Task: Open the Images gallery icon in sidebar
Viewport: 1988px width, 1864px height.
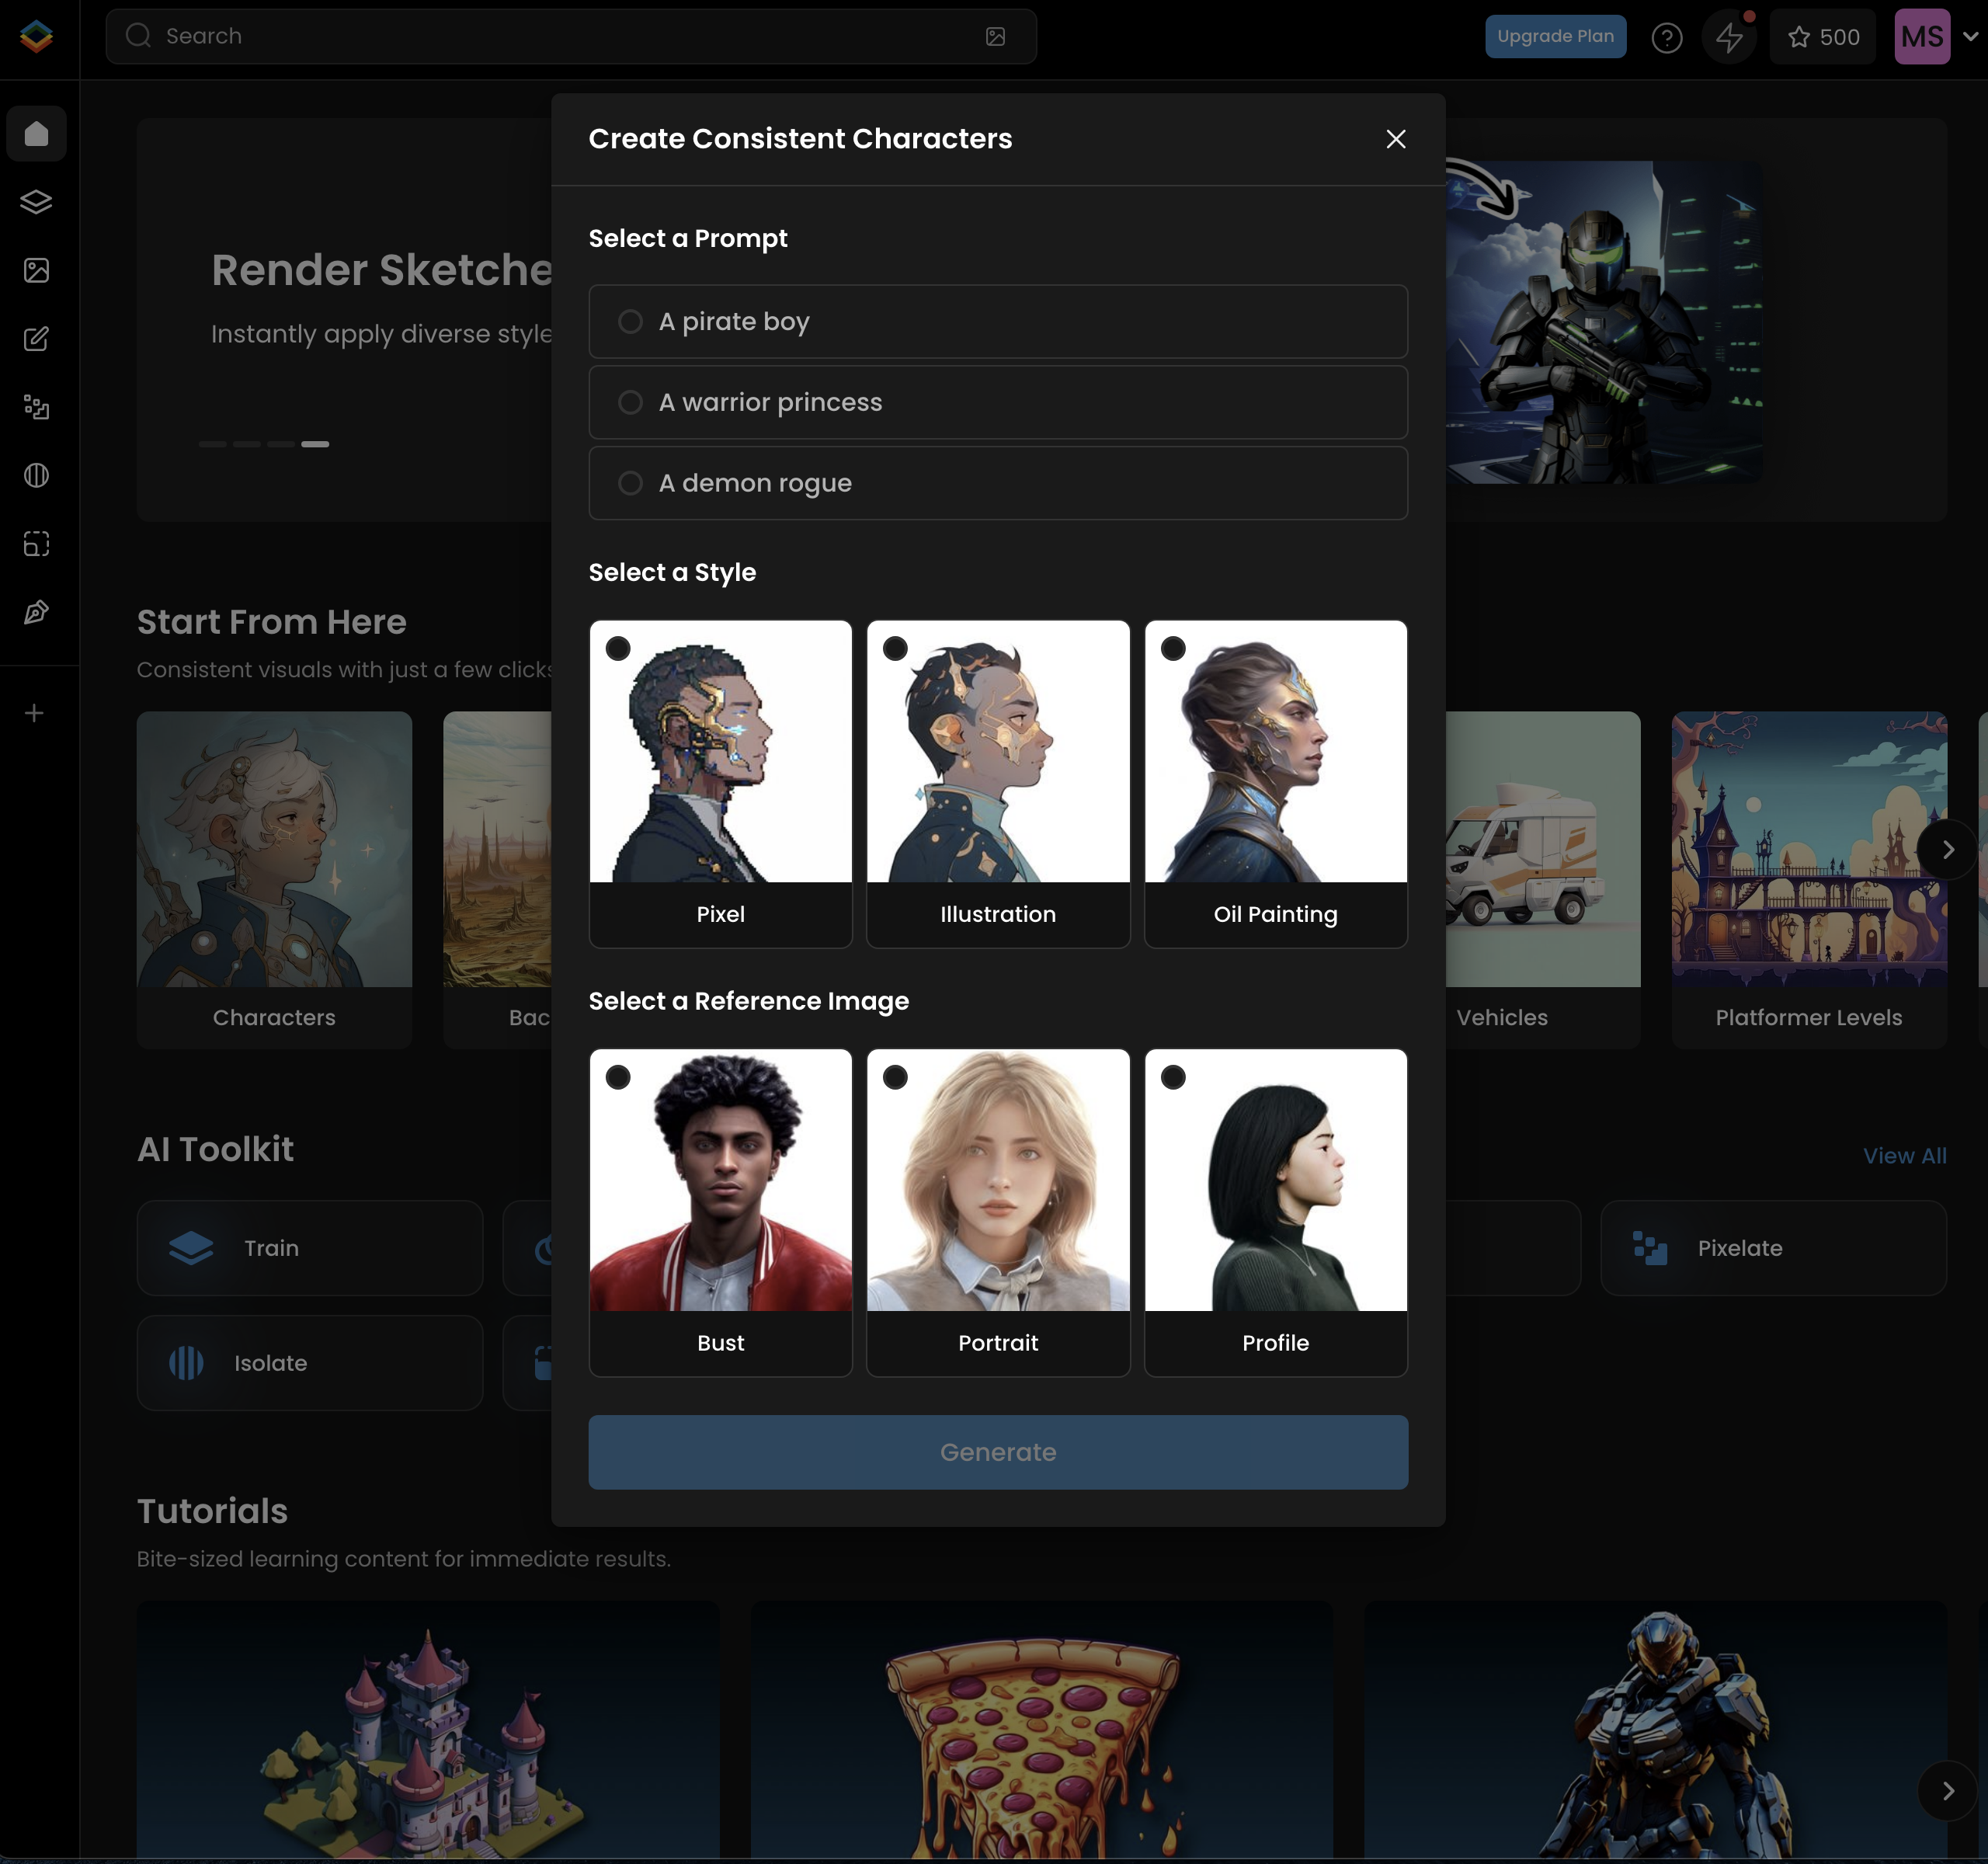Action: (x=36, y=270)
